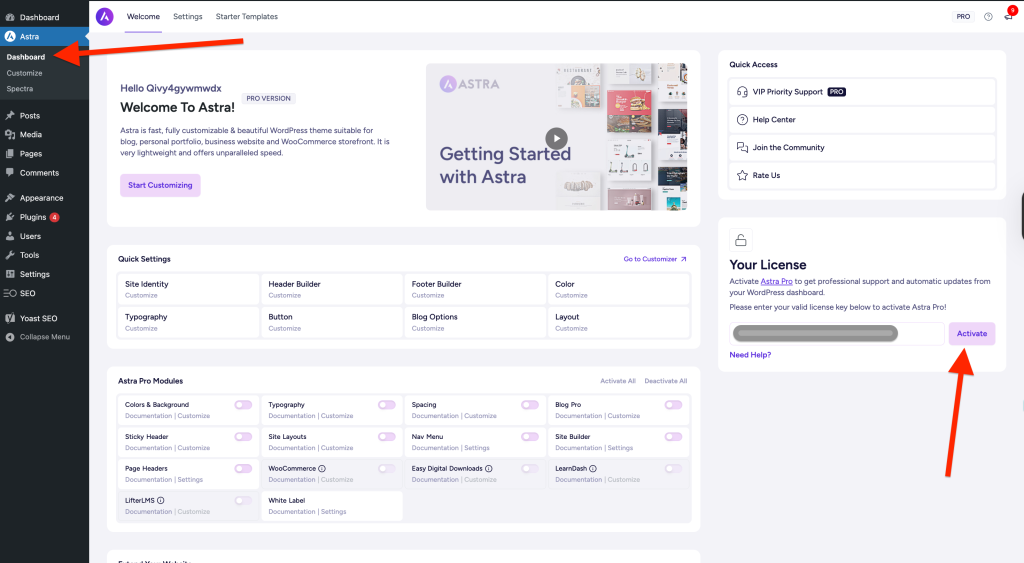Toggle the Colors & Background module
This screenshot has height=563, width=1024.
[x=243, y=405]
